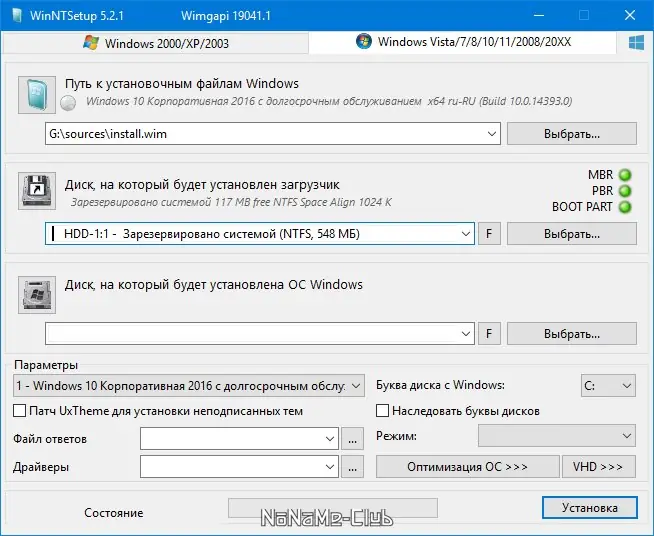Click the Установка button

pos(590,508)
